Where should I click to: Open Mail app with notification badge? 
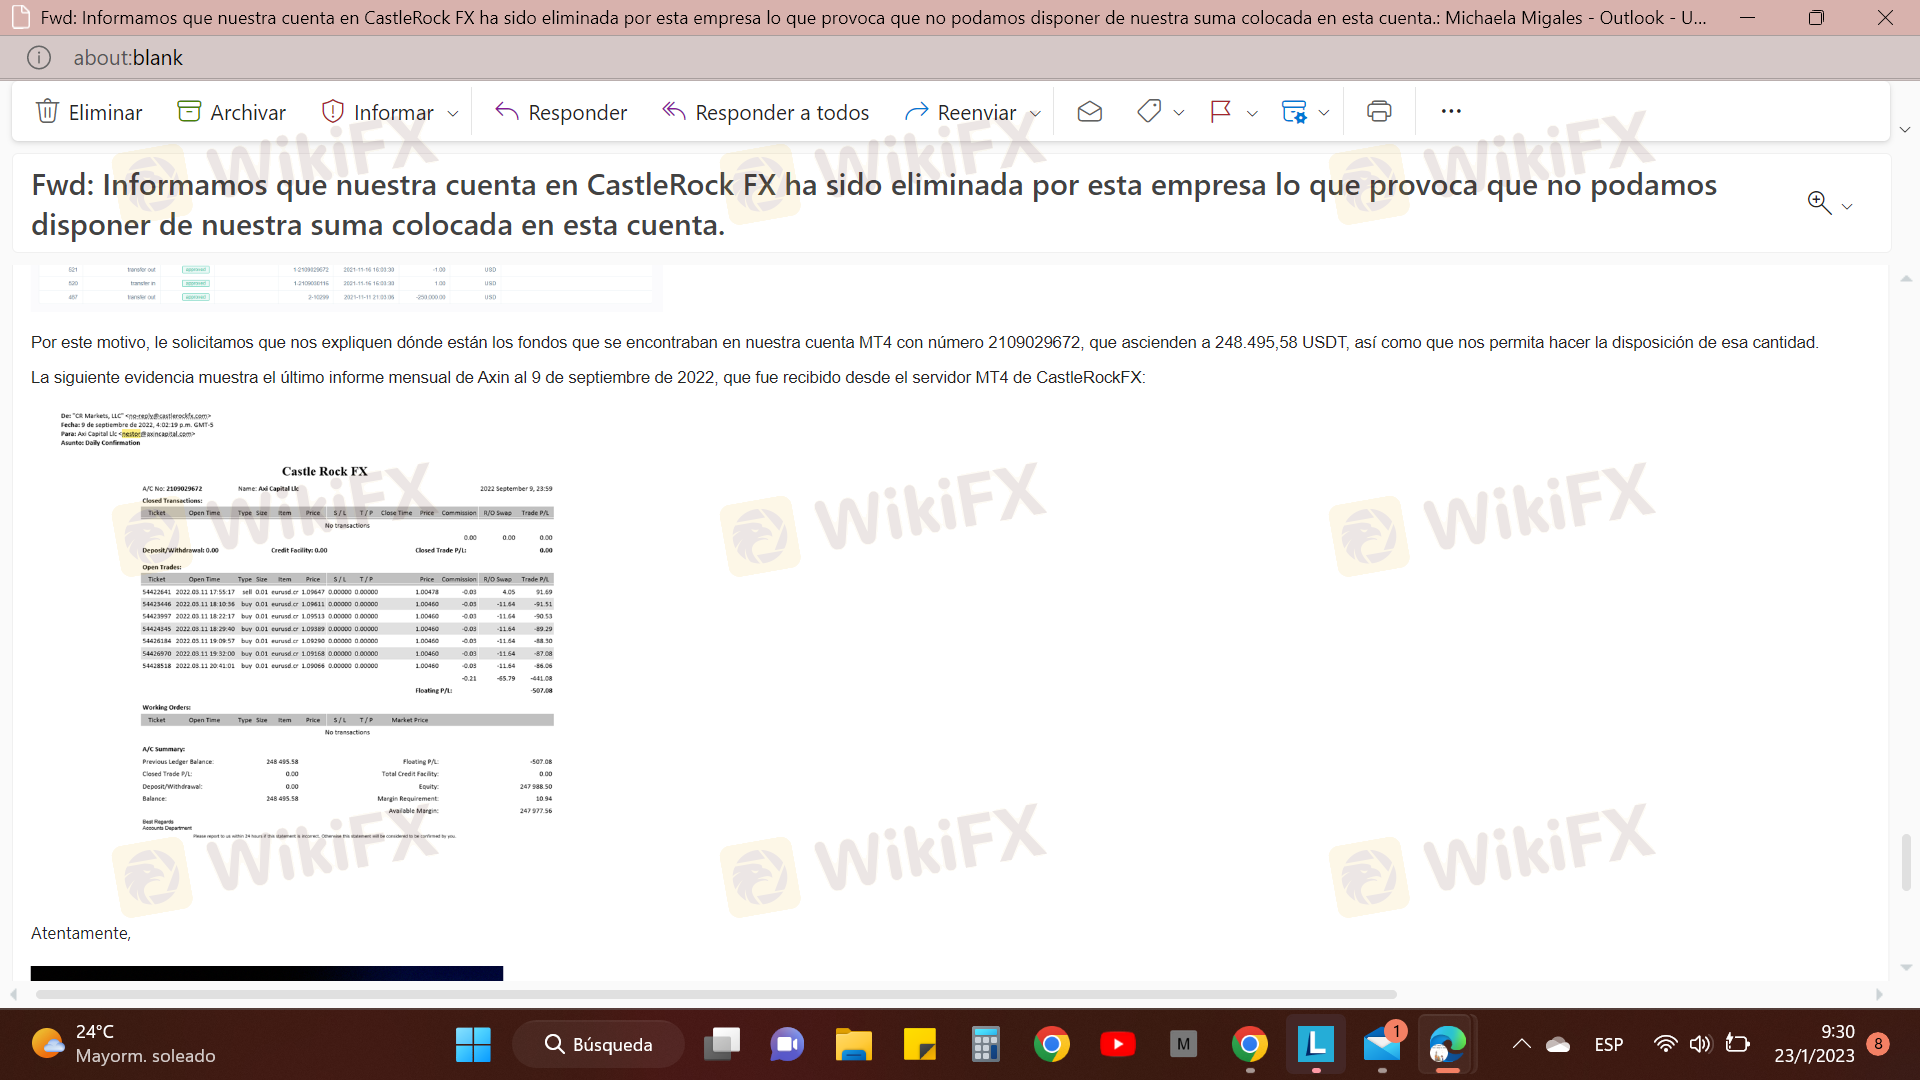[x=1383, y=1045]
